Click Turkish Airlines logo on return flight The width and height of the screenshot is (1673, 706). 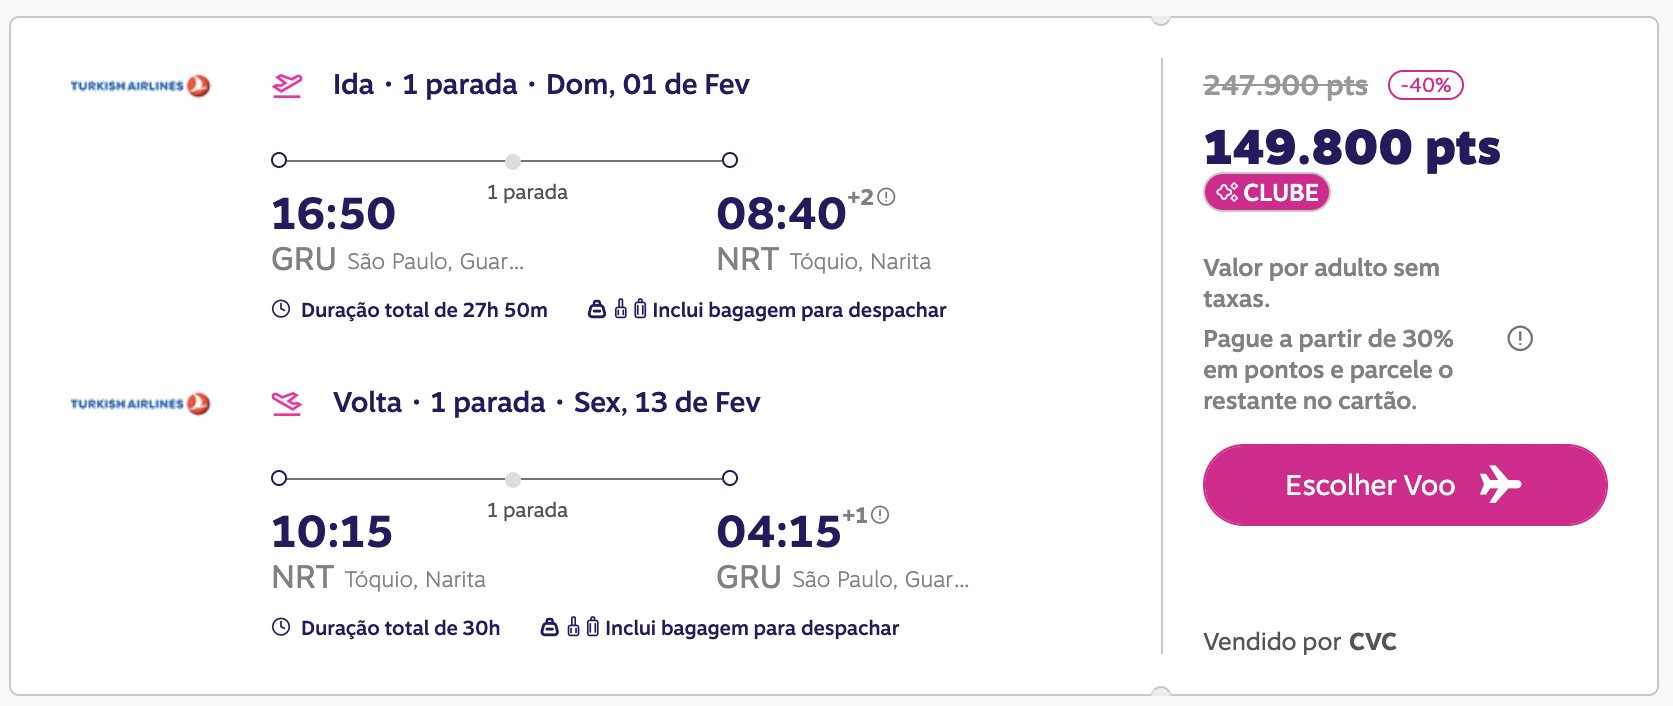coord(140,404)
